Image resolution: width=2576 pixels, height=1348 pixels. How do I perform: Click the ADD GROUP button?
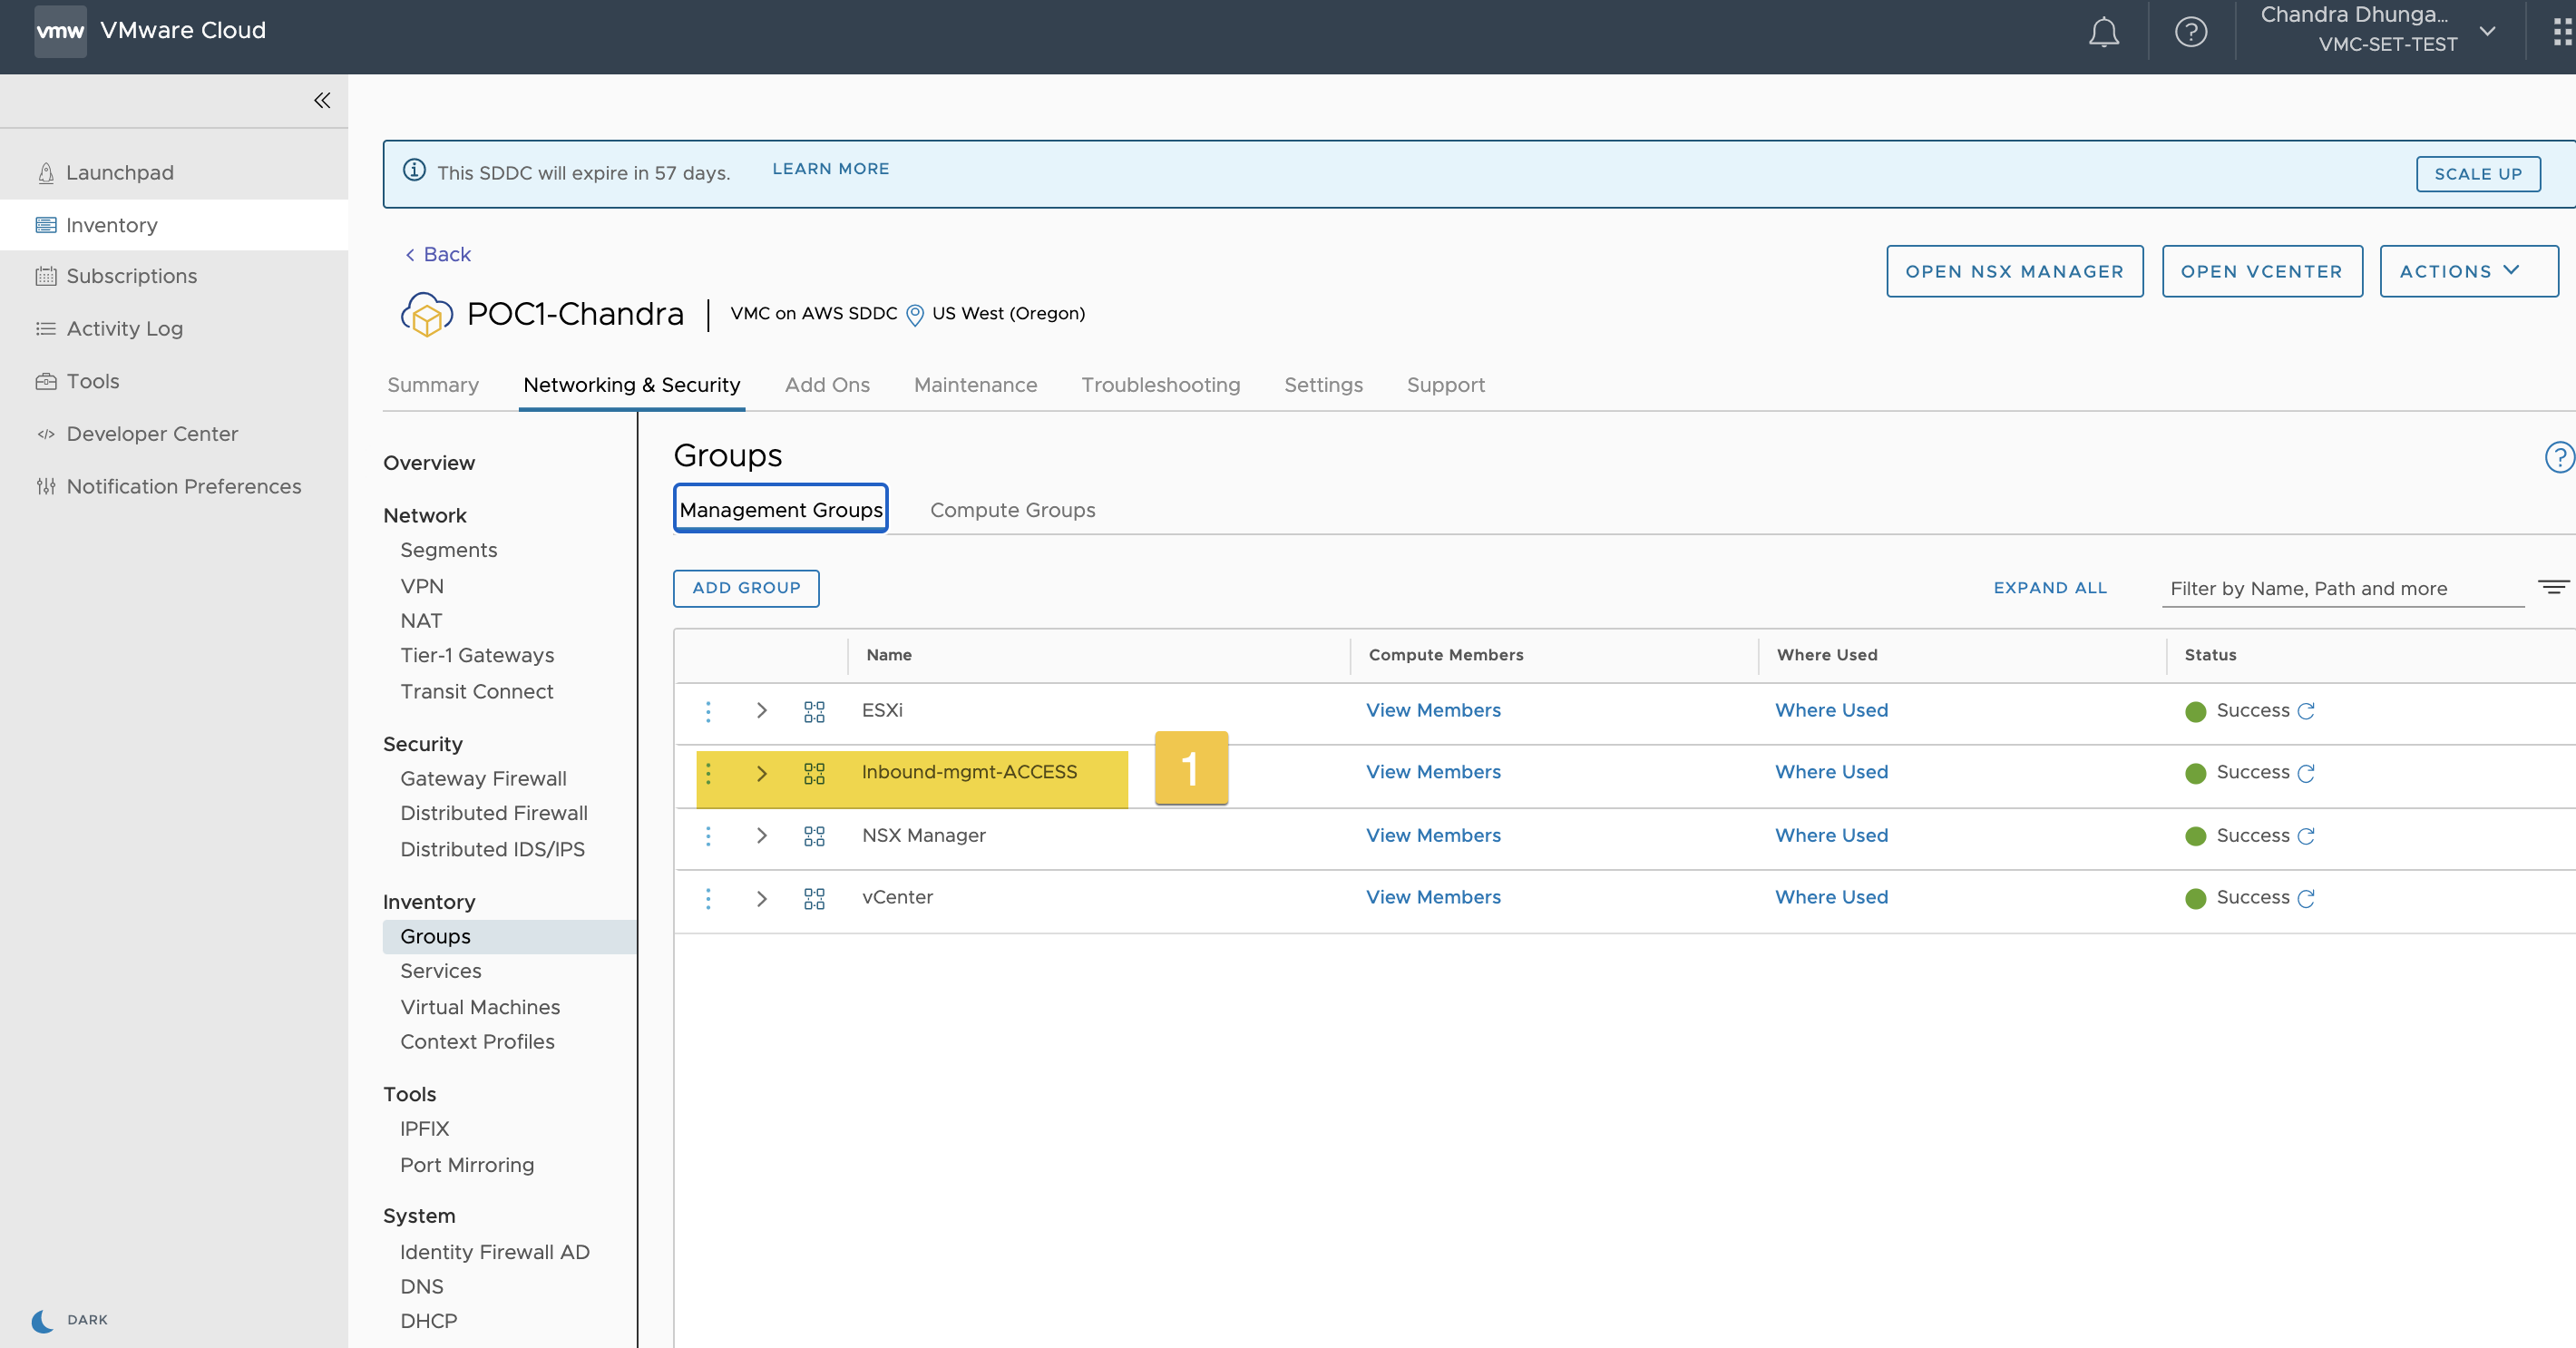coord(746,588)
